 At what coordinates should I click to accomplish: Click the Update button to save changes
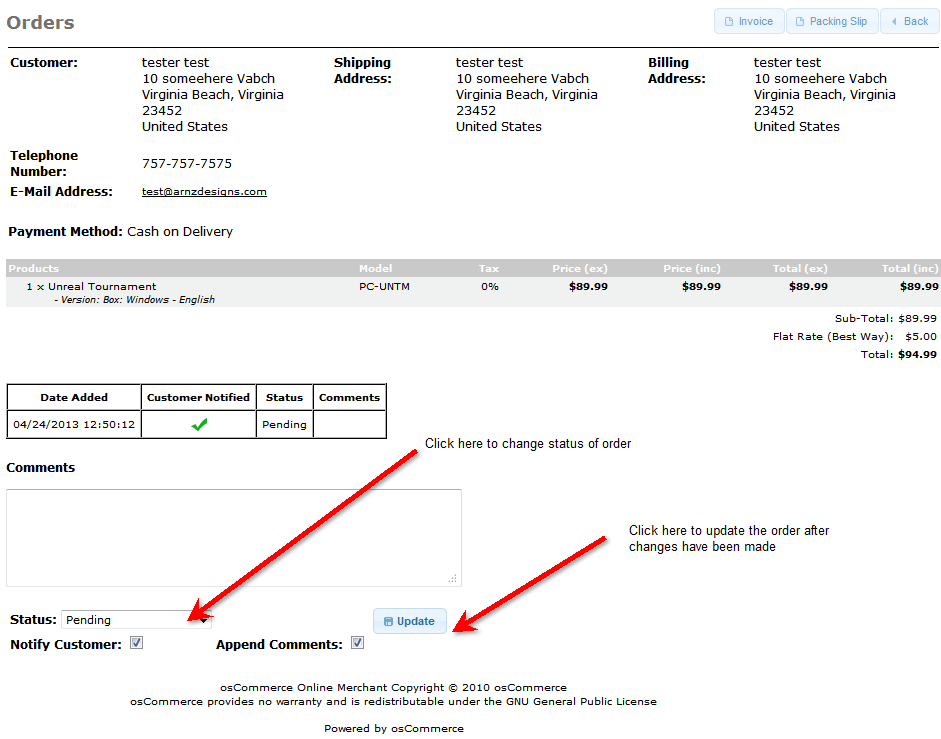point(409,621)
